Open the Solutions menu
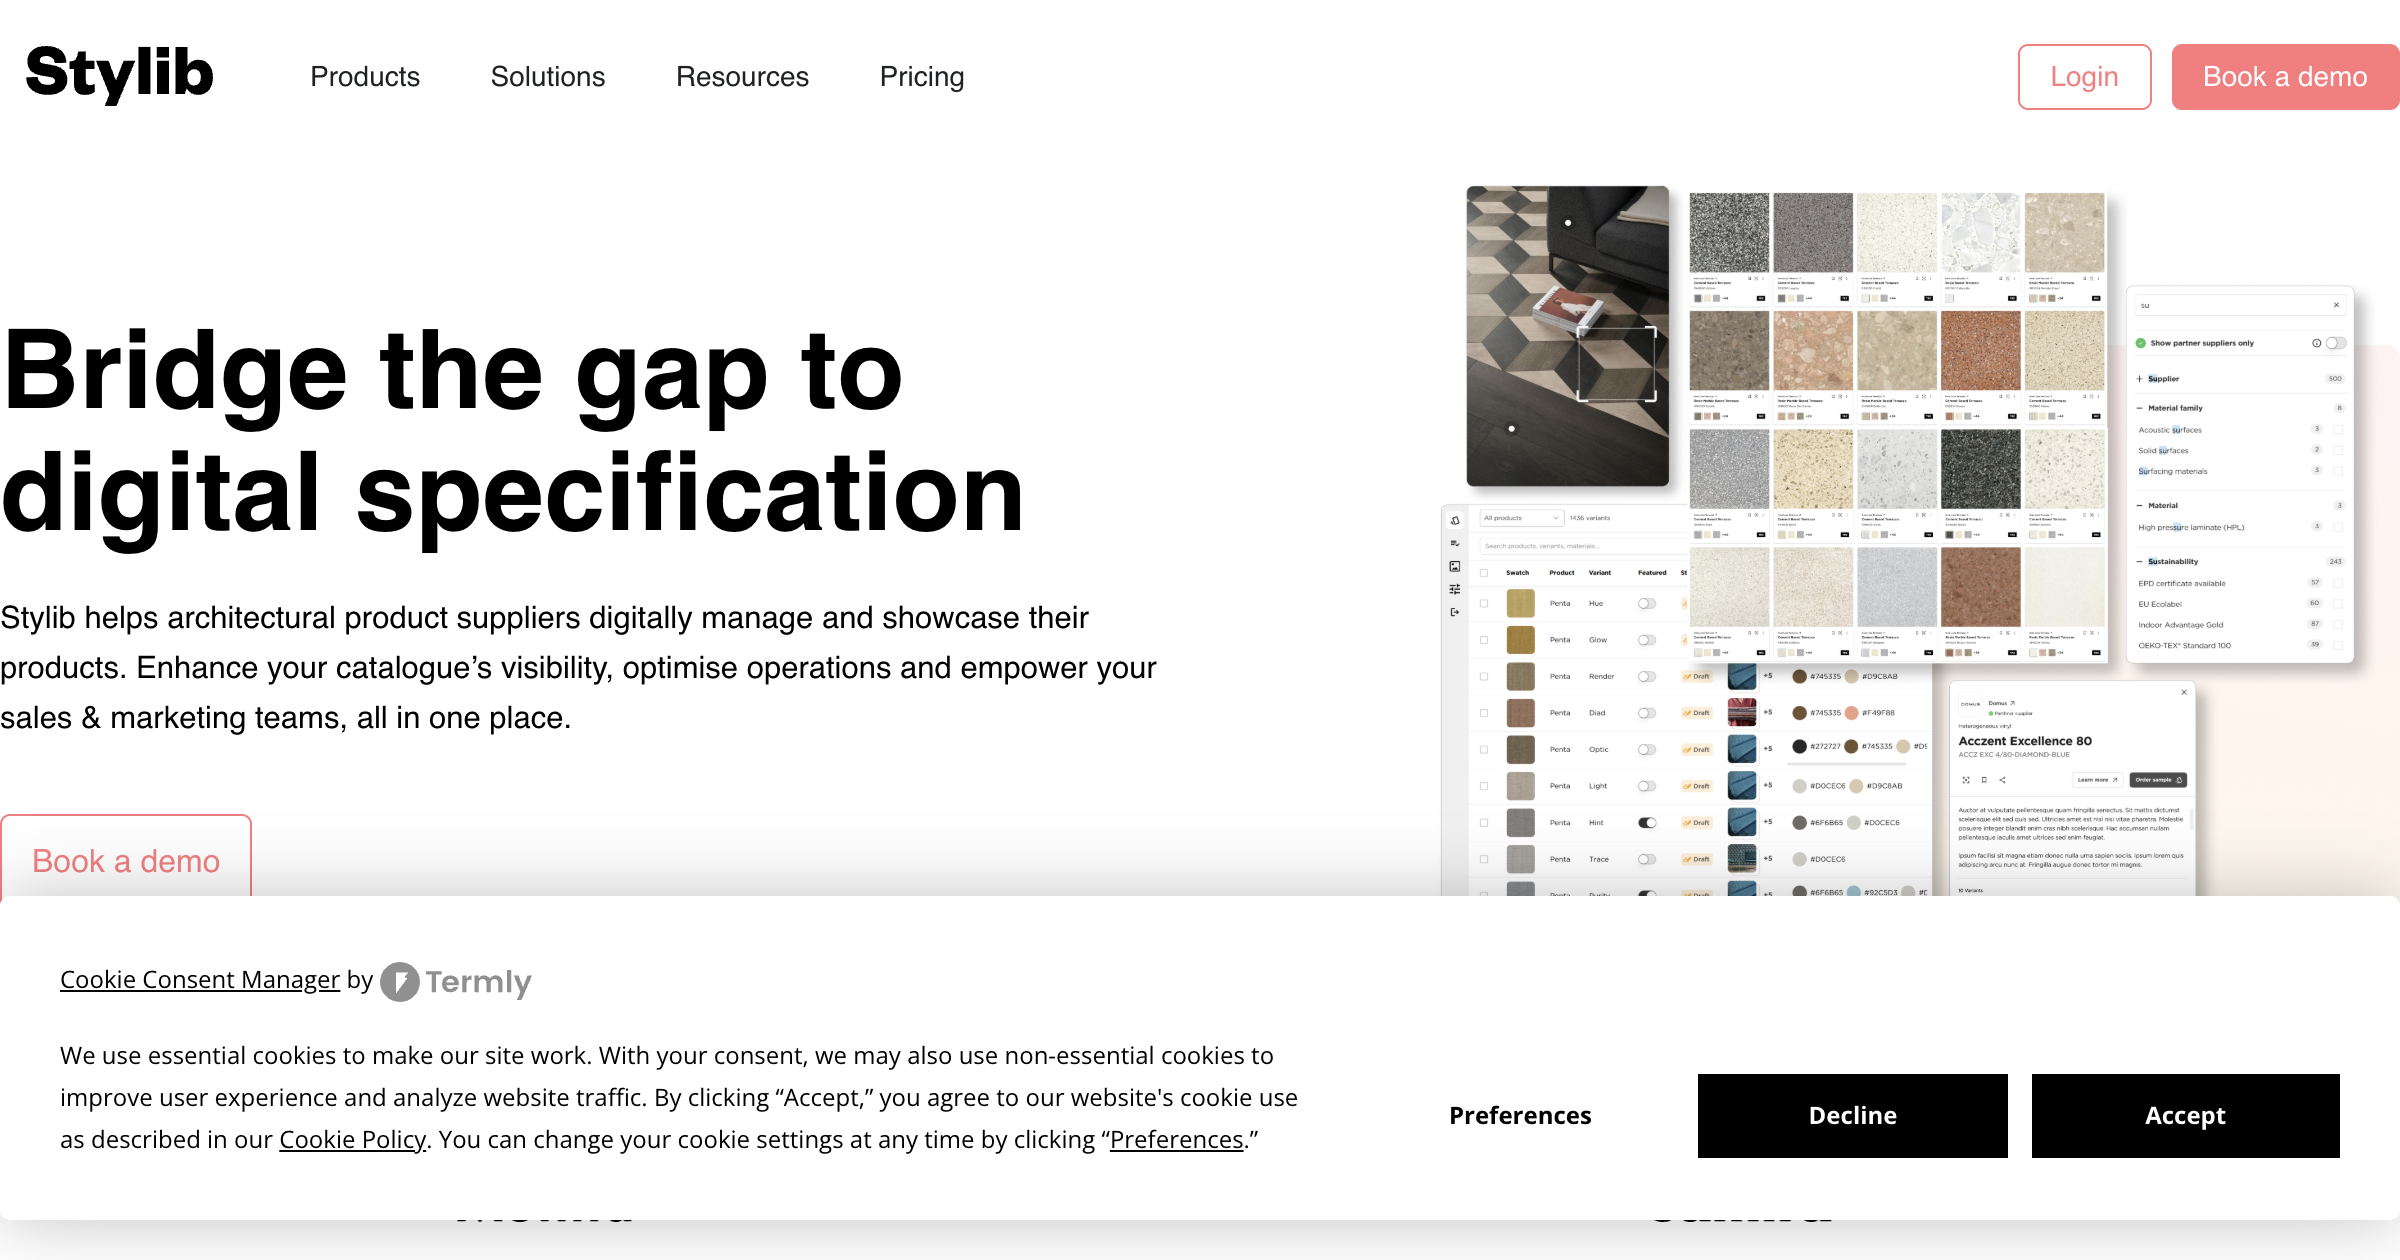2400x1260 pixels. [548, 77]
